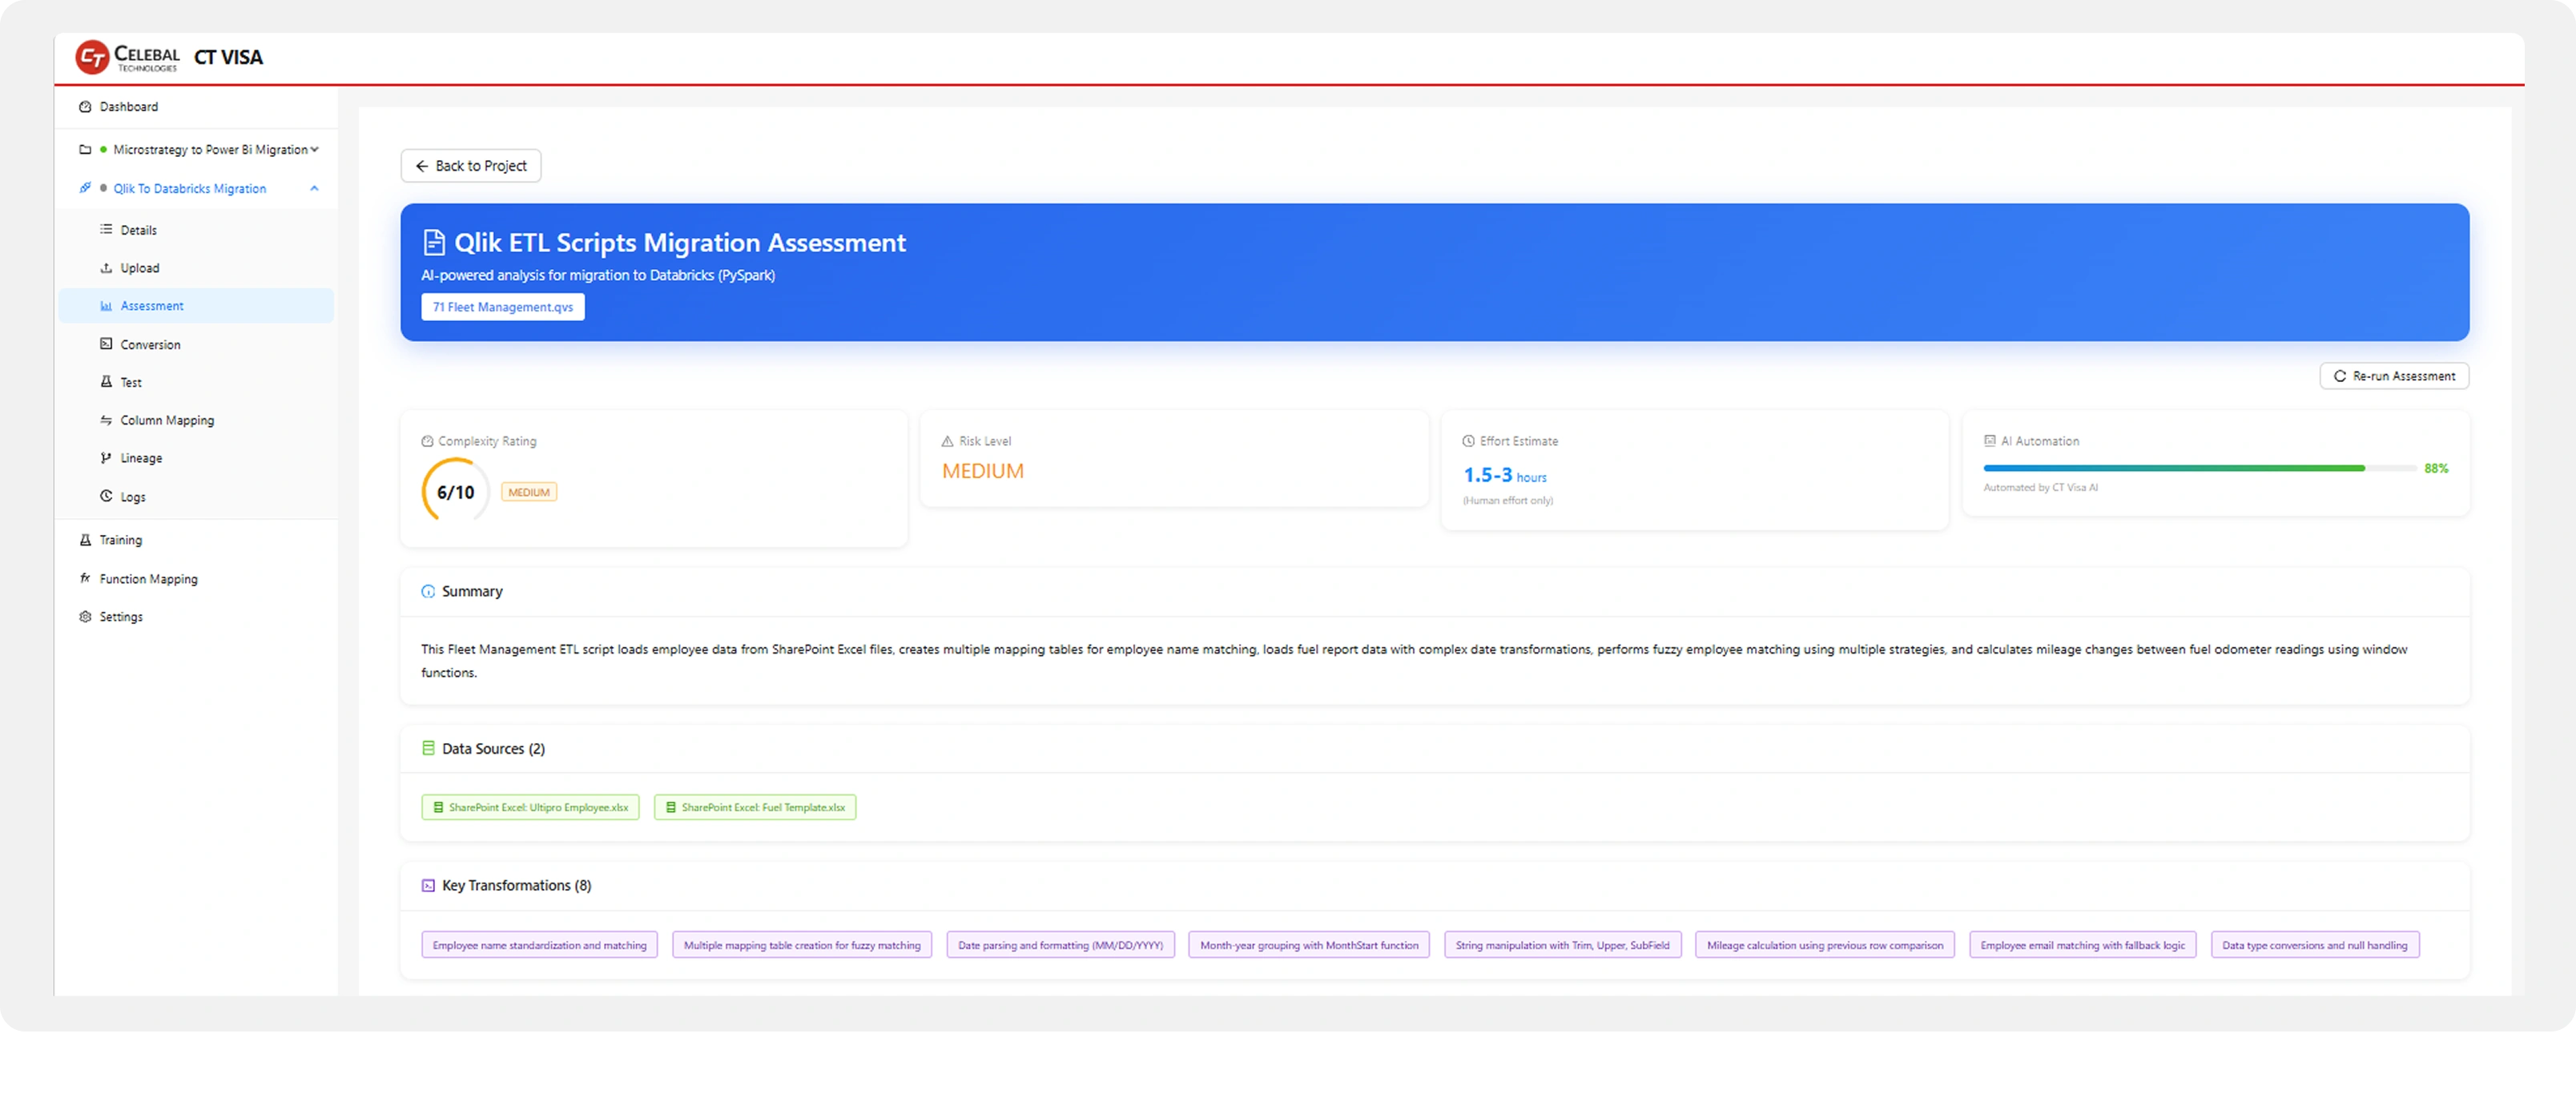Click the Summary info icon
Screen dimensions: 2576x1102
428,592
